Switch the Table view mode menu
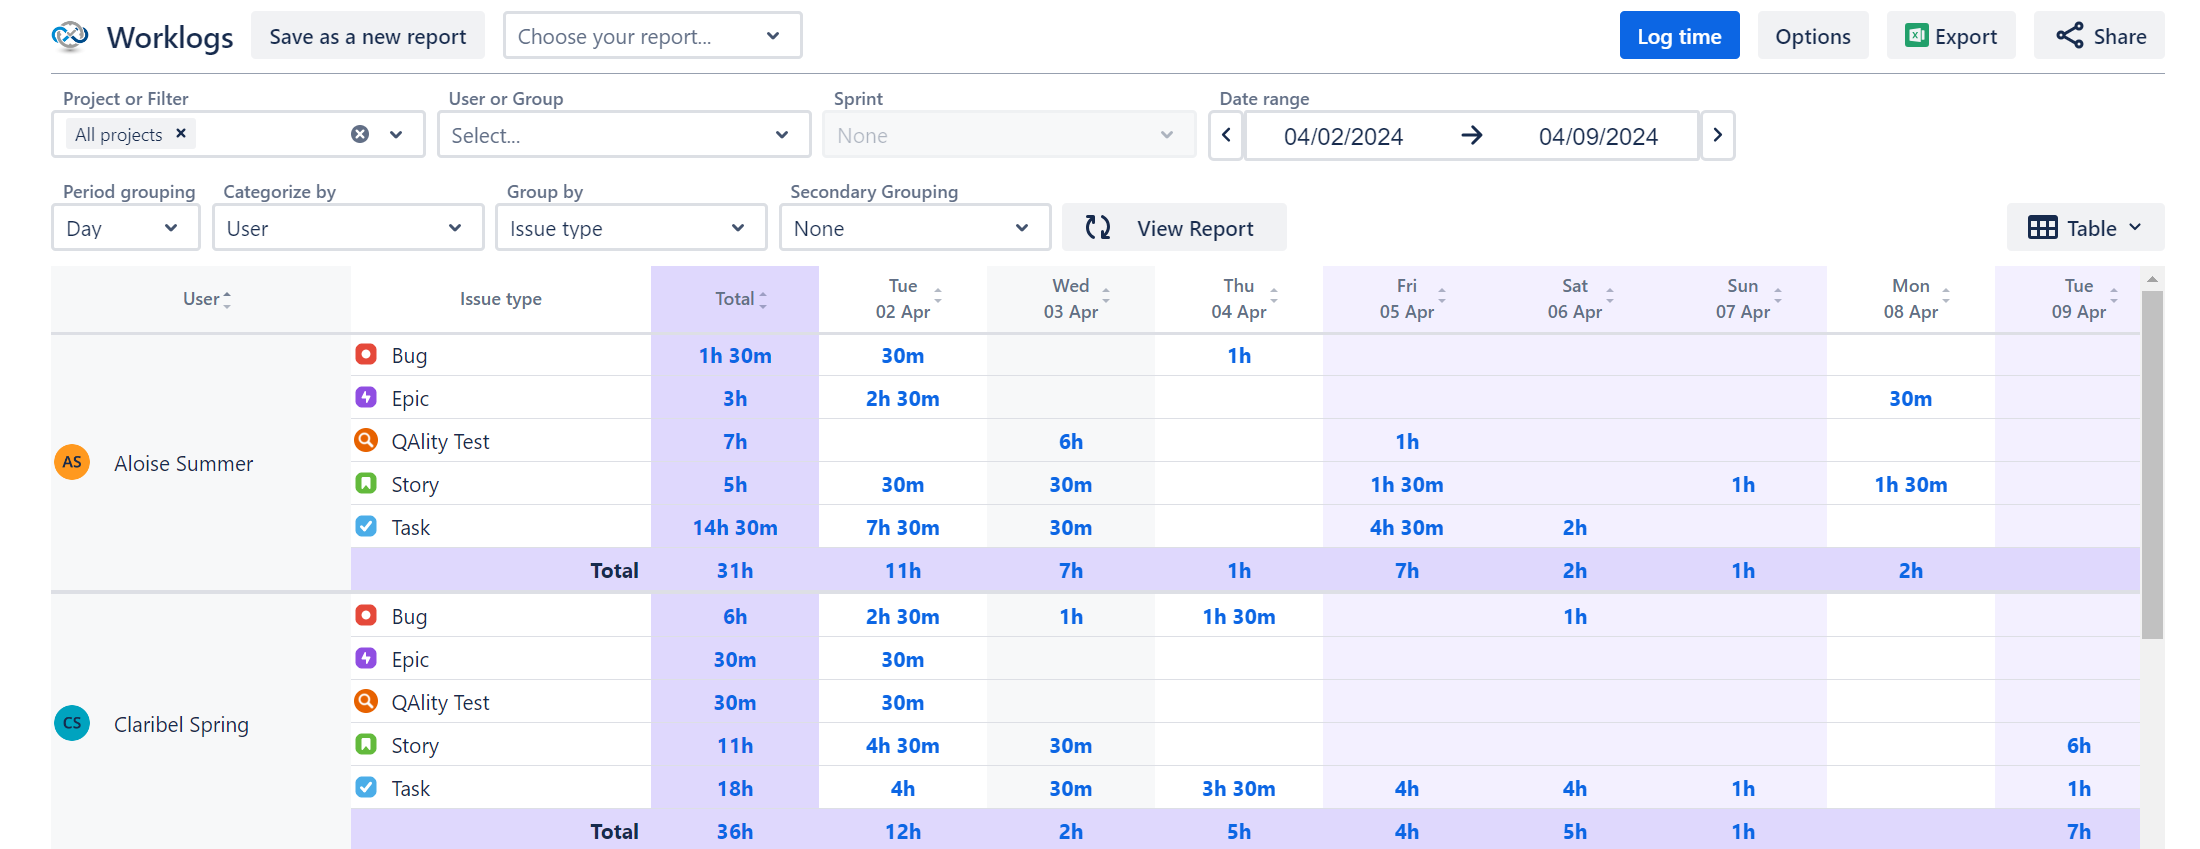2200x849 pixels. coord(2085,228)
